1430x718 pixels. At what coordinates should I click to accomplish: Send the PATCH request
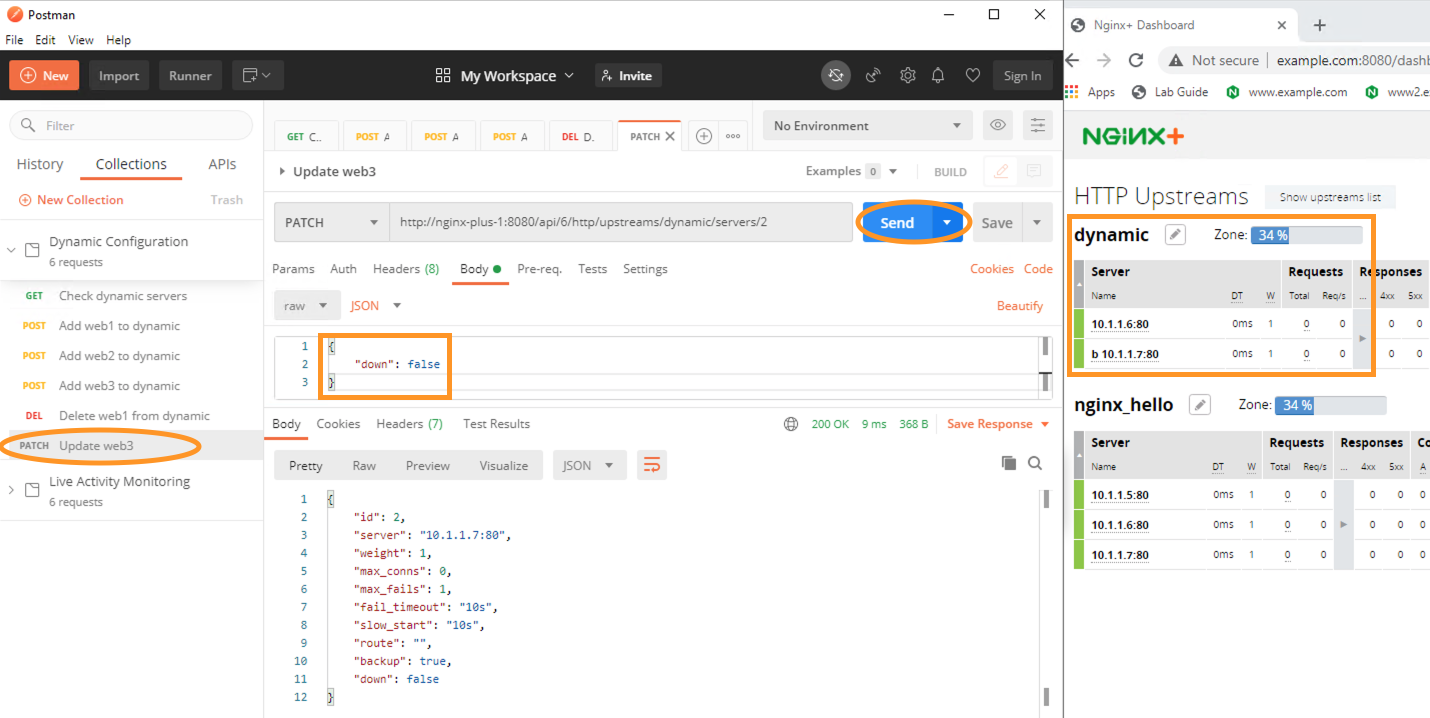(897, 223)
